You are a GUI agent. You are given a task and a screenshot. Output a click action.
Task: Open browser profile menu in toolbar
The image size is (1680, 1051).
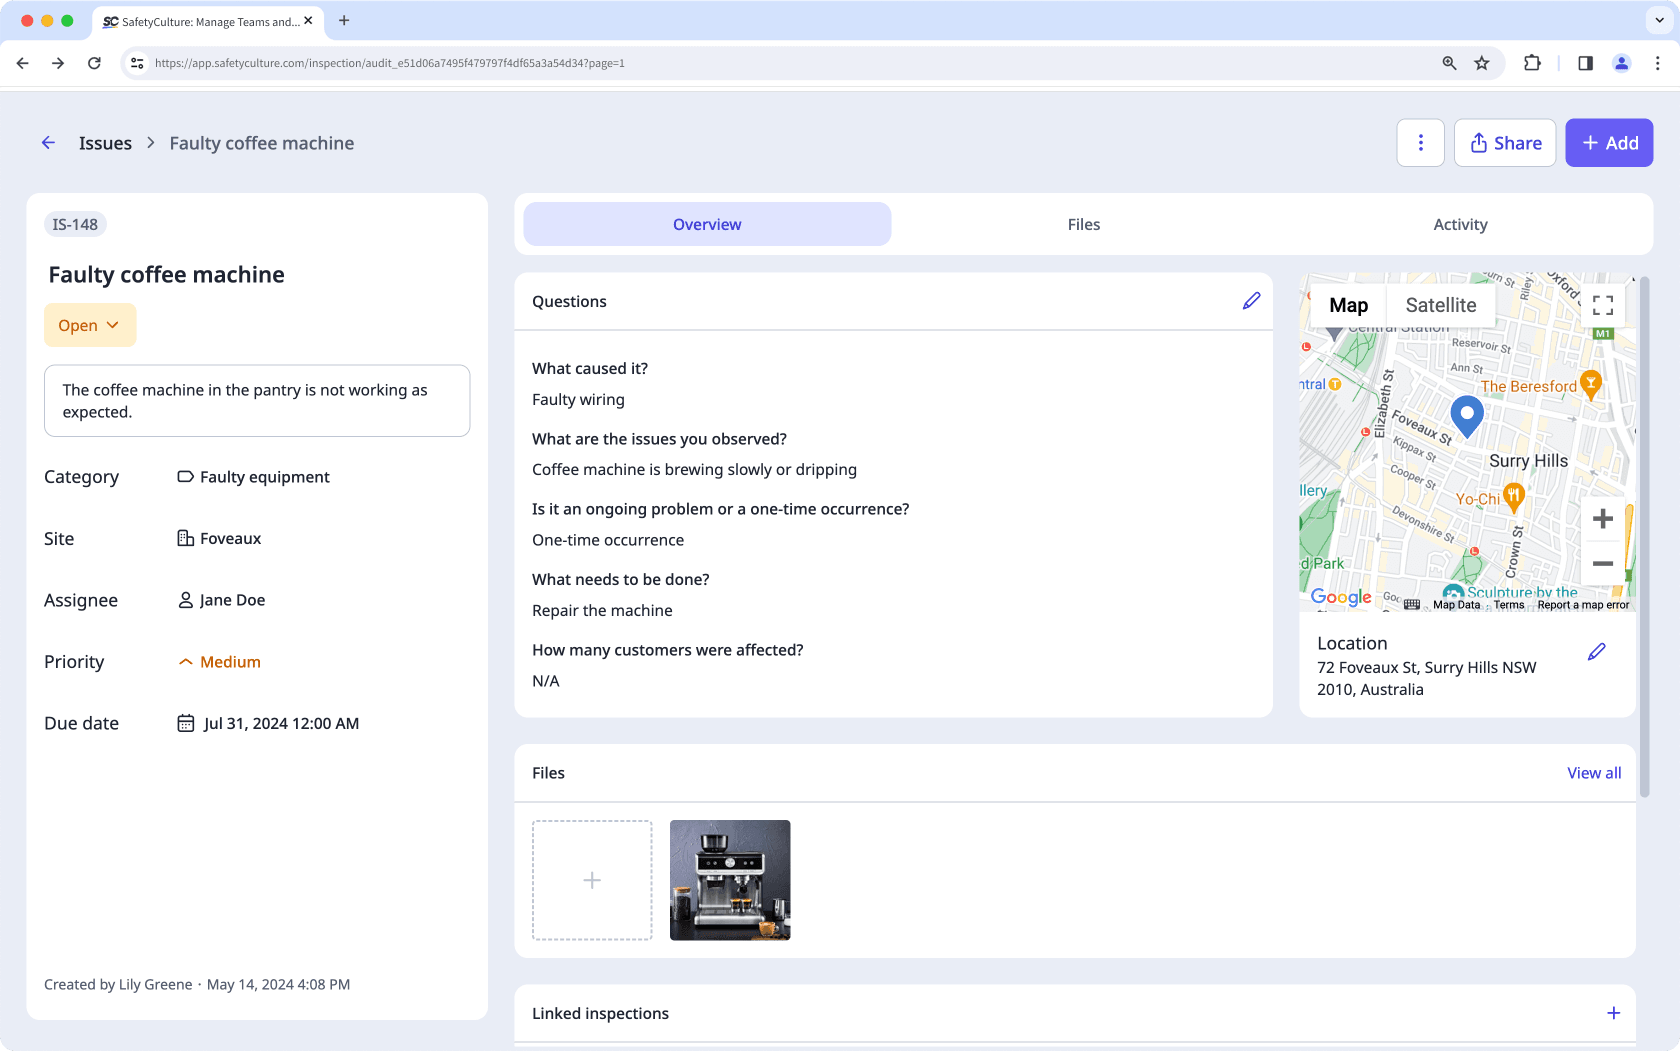tap(1621, 62)
